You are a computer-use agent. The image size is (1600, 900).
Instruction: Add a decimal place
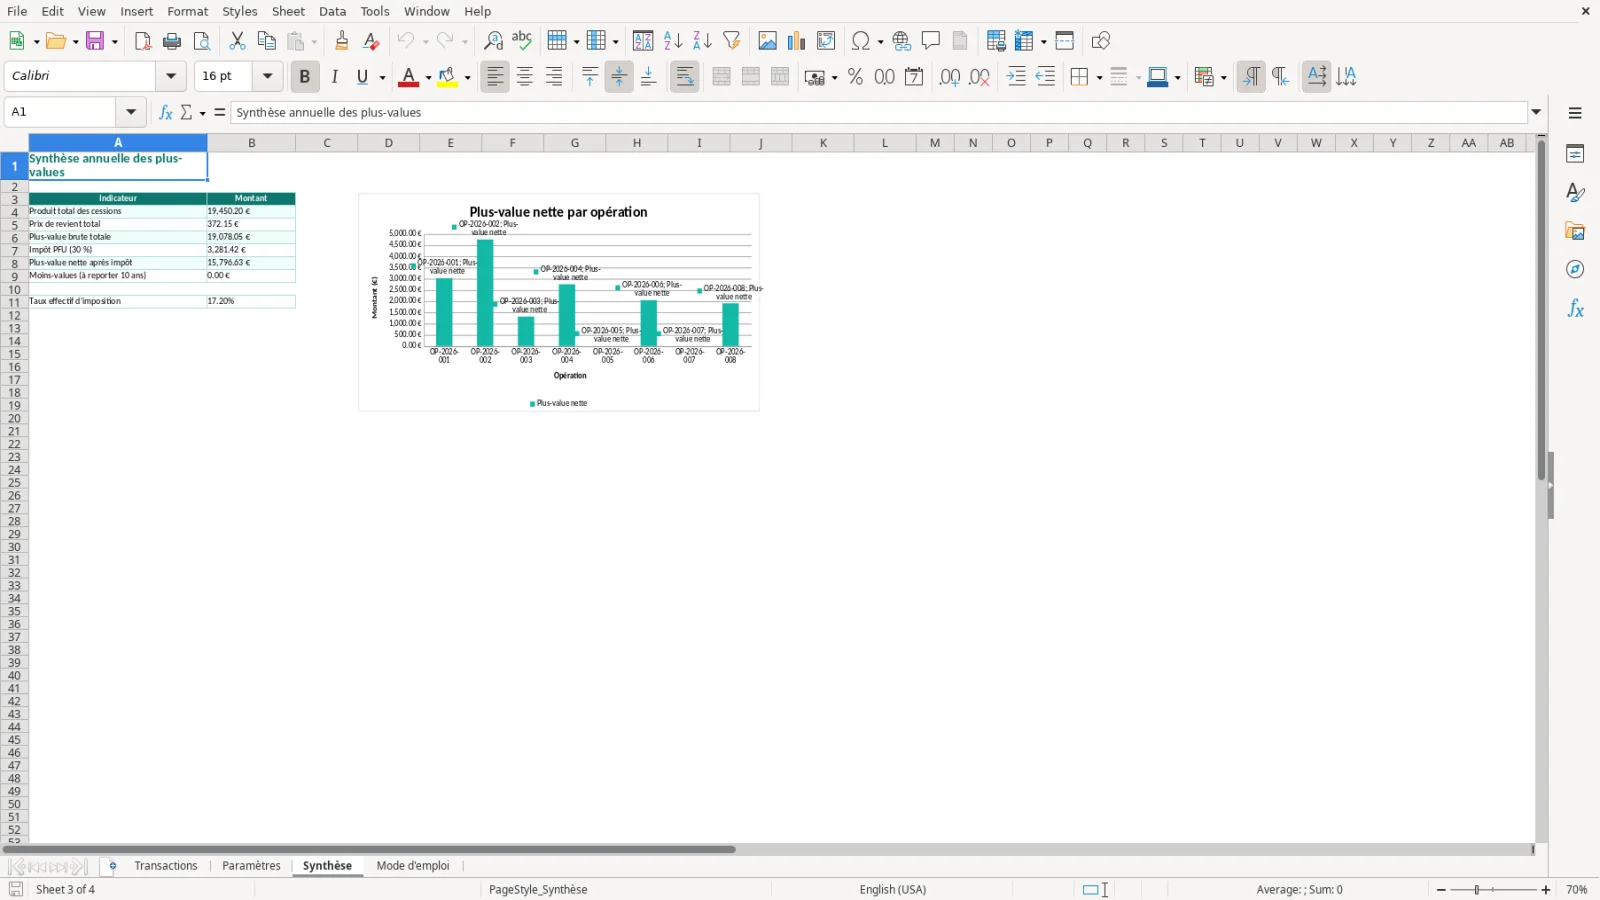tap(950, 77)
